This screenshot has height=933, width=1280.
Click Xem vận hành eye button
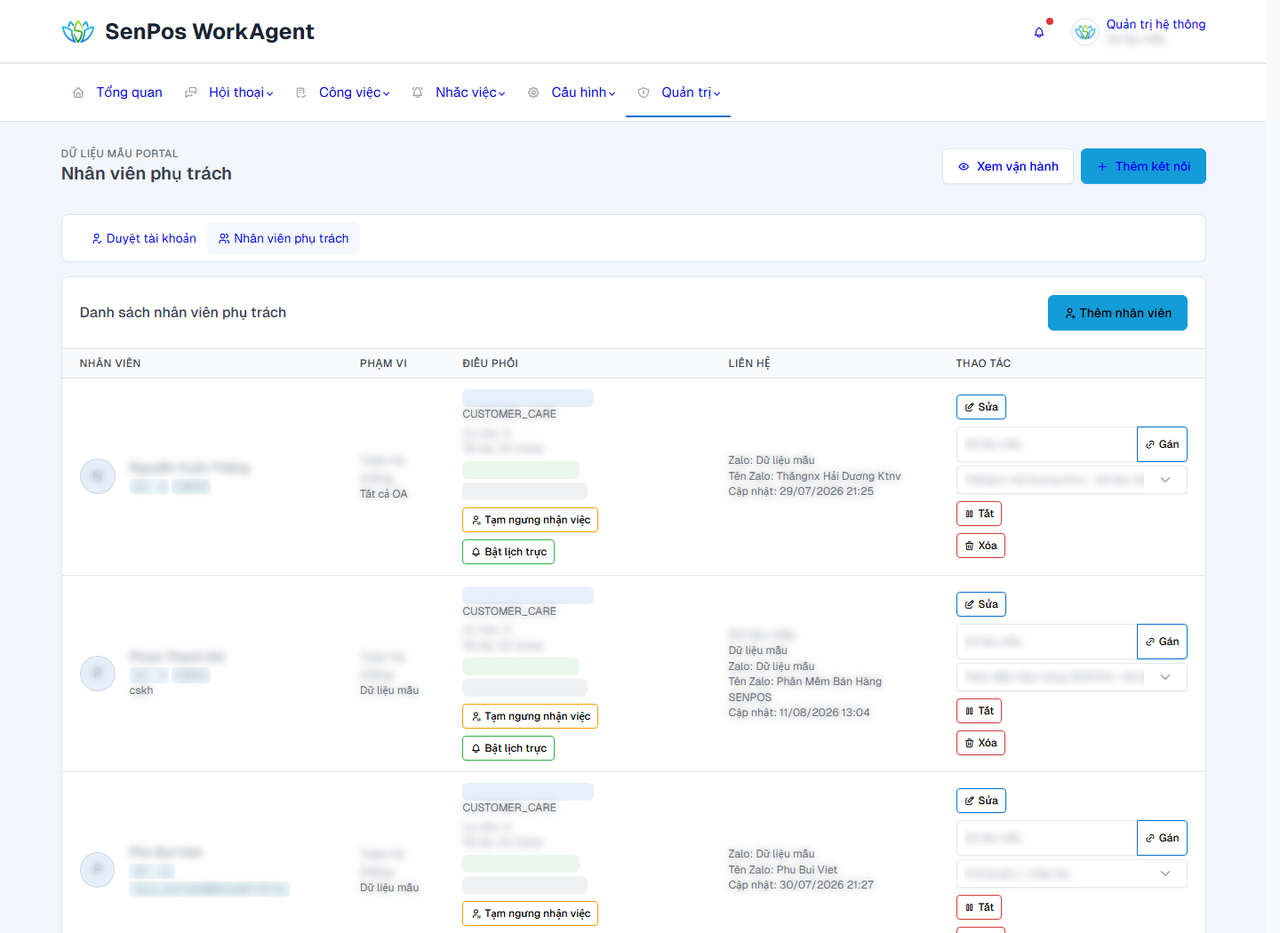[x=1008, y=166]
